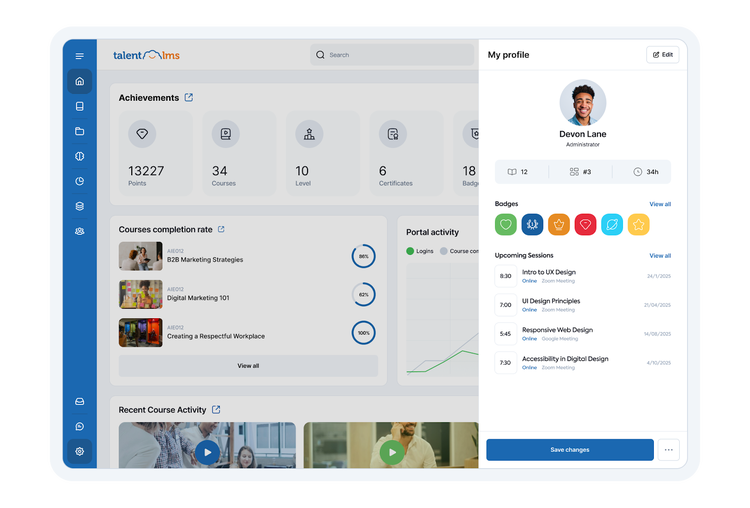Play the second recent course video

pyautogui.click(x=392, y=452)
